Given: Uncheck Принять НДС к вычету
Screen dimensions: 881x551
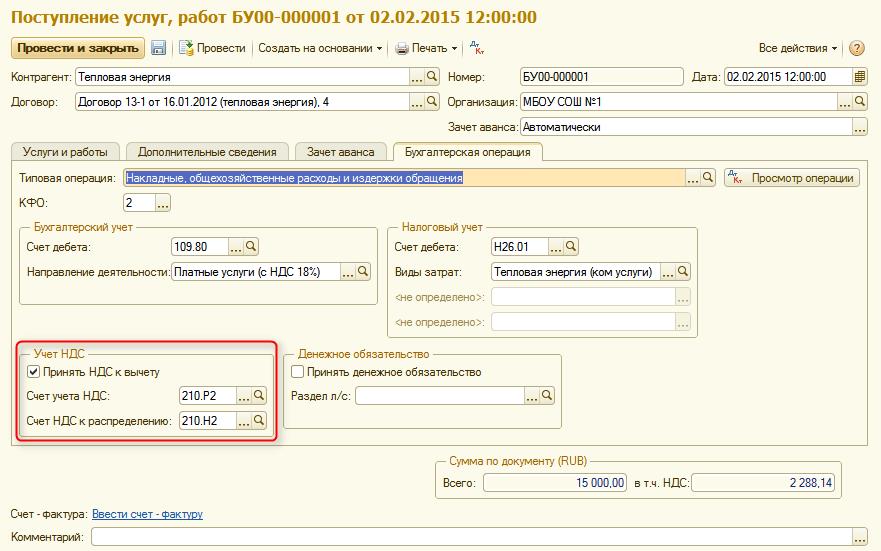Looking at the screenshot, I should (x=33, y=371).
